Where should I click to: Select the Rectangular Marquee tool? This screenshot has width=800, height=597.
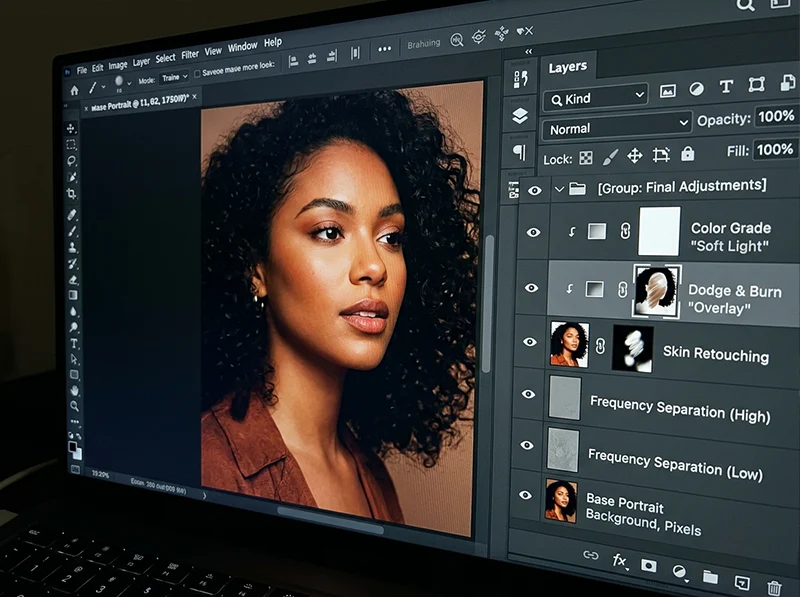coord(71,144)
